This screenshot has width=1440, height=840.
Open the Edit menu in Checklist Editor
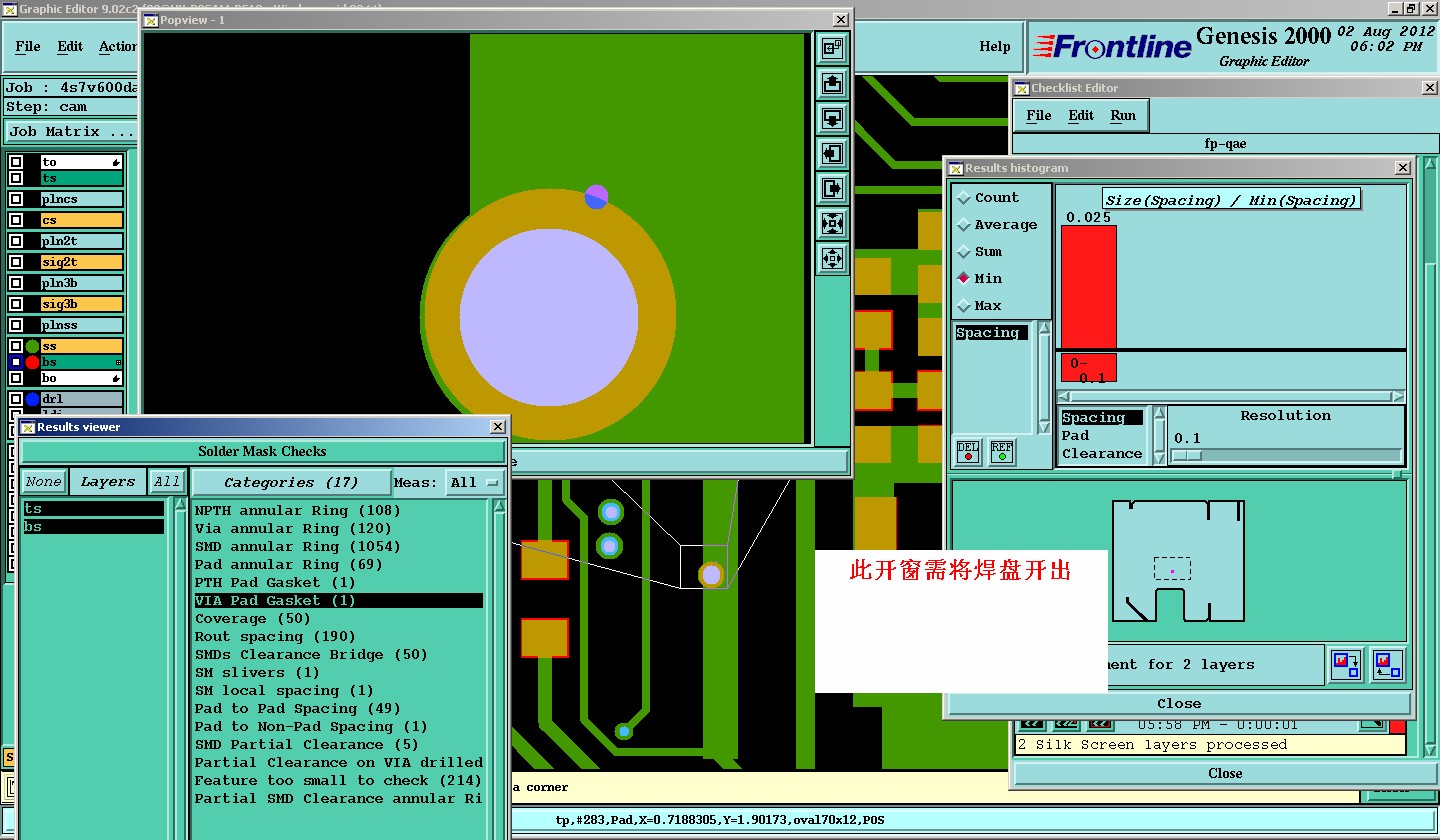[1081, 115]
